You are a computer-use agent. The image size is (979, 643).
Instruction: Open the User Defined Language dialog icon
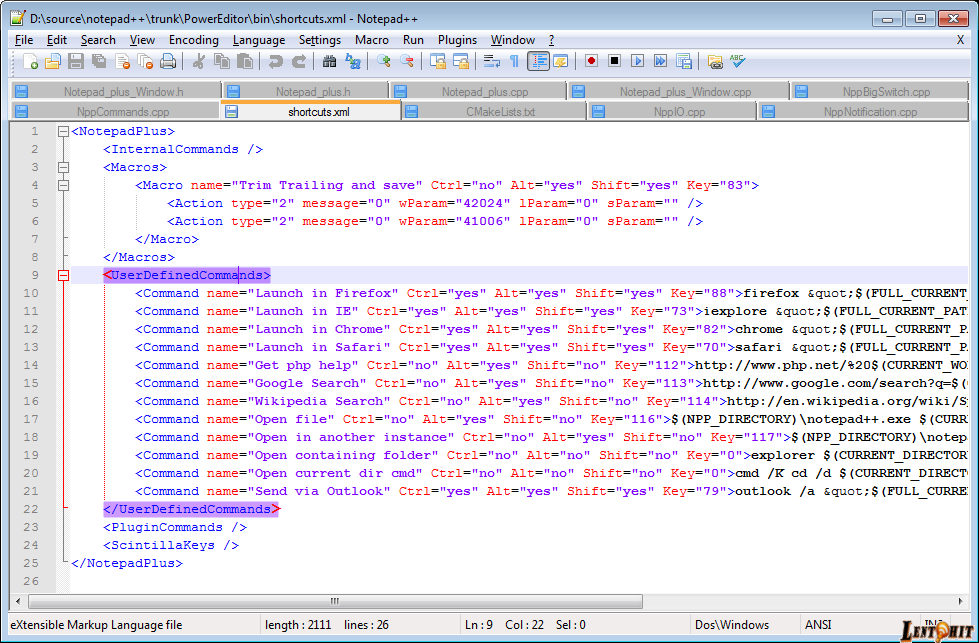(x=561, y=61)
